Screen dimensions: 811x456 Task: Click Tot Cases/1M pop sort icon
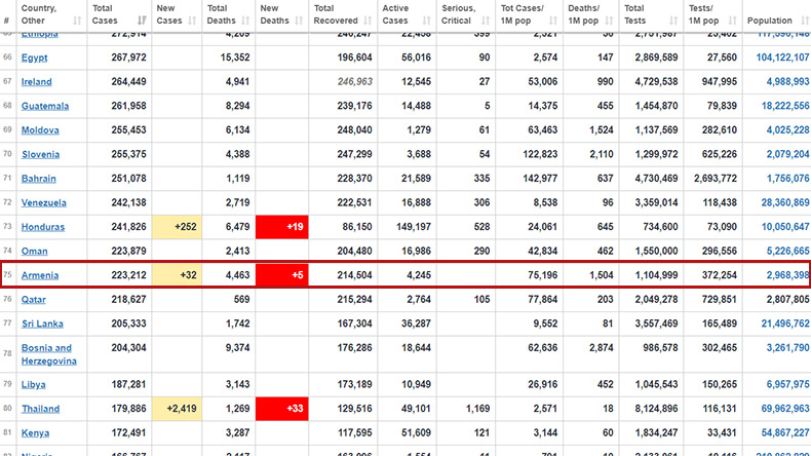click(x=553, y=21)
